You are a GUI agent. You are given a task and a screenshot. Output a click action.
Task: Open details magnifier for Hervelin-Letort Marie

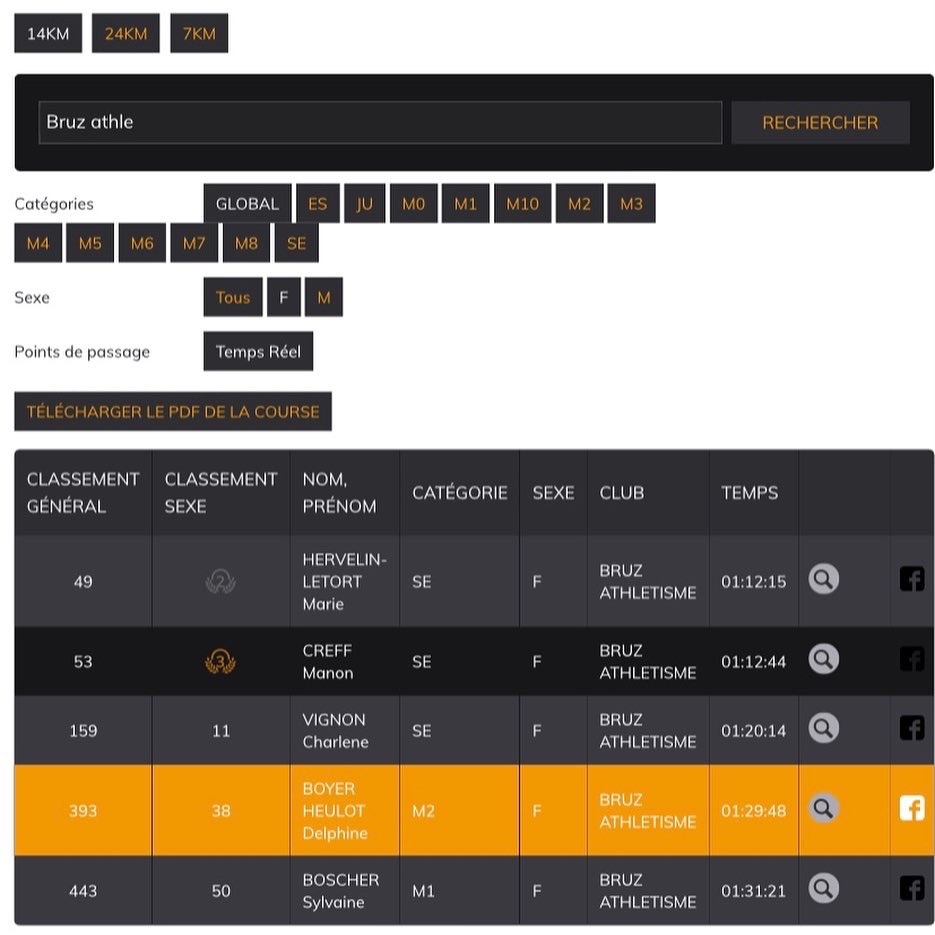[823, 580]
